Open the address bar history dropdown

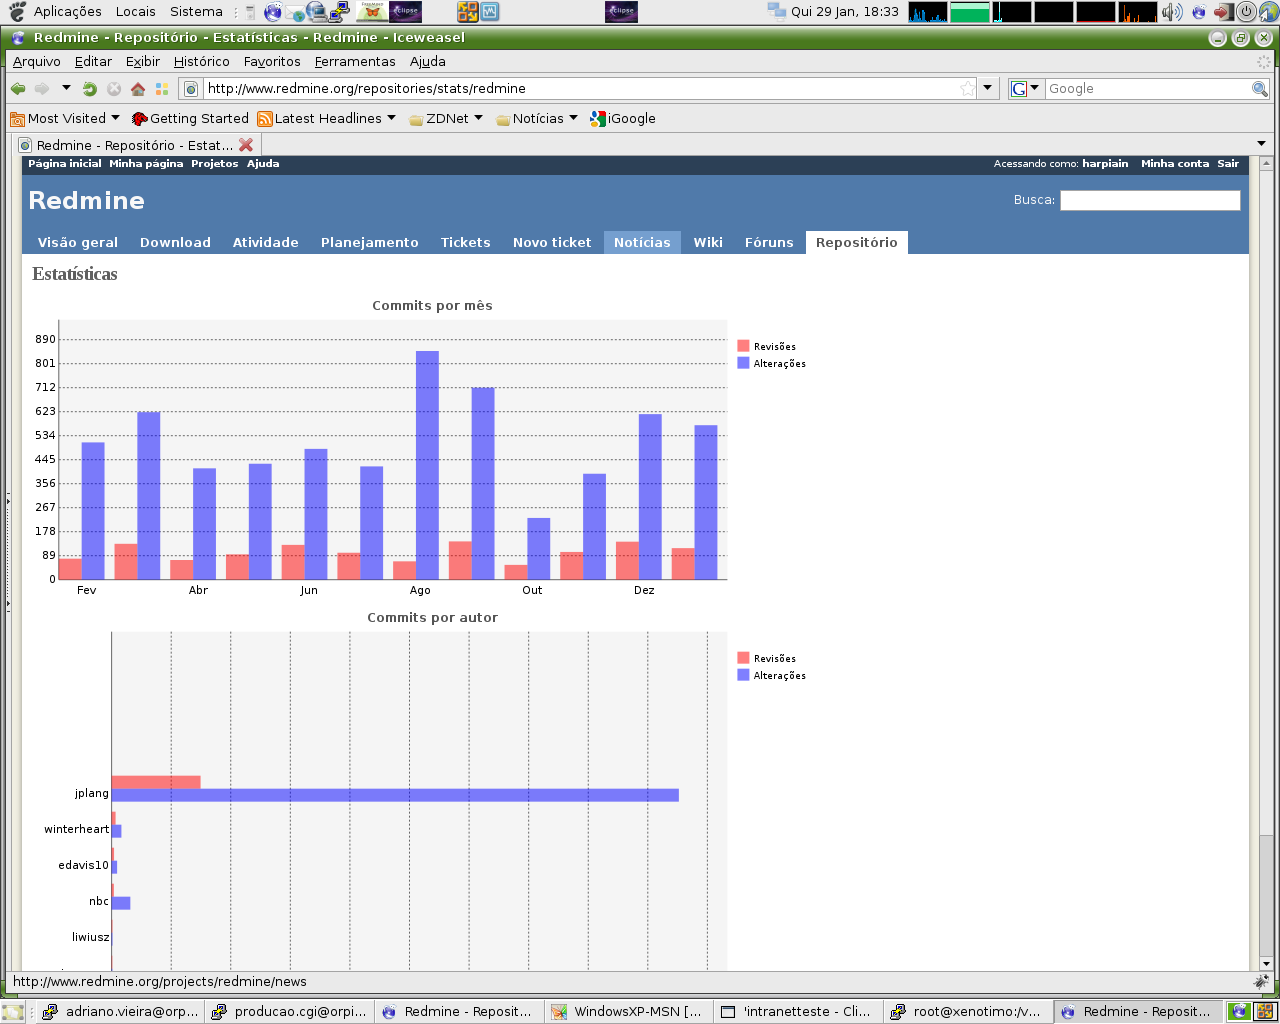click(988, 88)
